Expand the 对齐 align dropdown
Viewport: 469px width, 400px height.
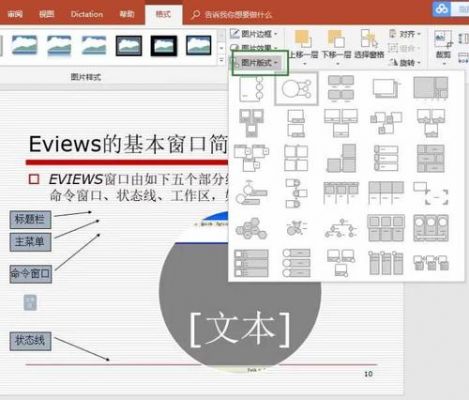point(405,34)
